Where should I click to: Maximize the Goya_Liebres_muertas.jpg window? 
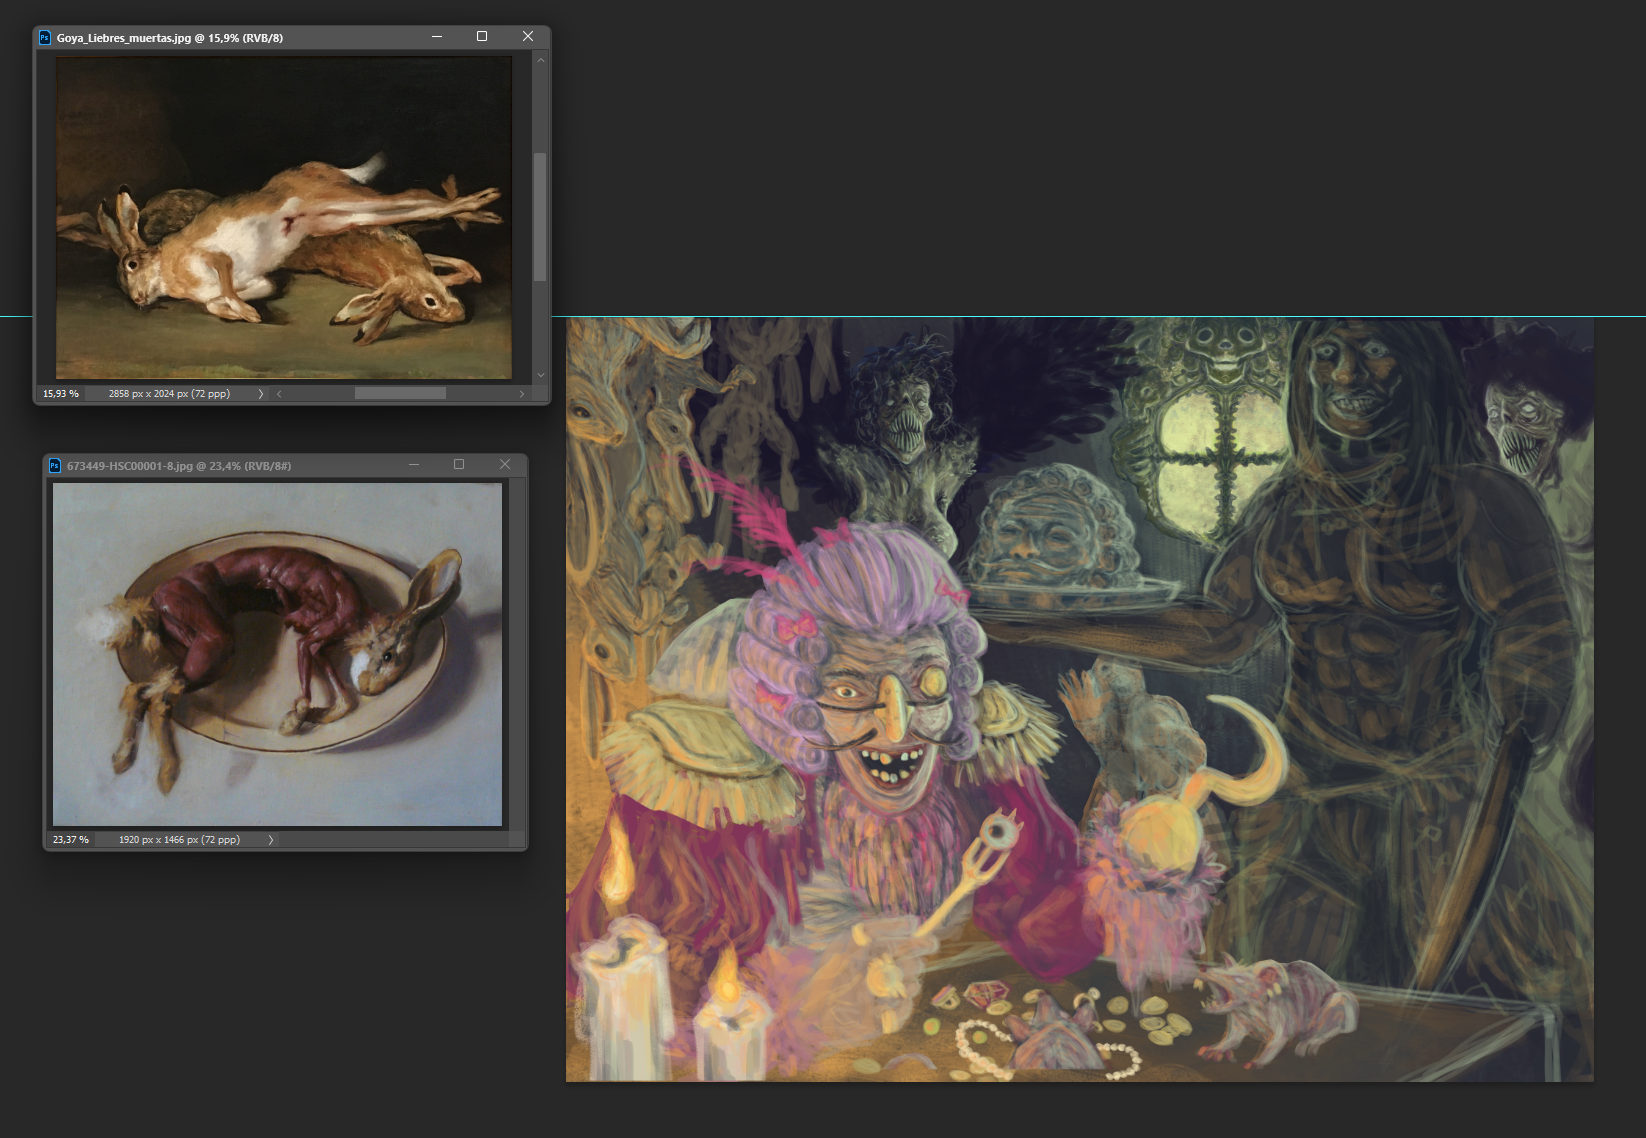click(x=482, y=36)
